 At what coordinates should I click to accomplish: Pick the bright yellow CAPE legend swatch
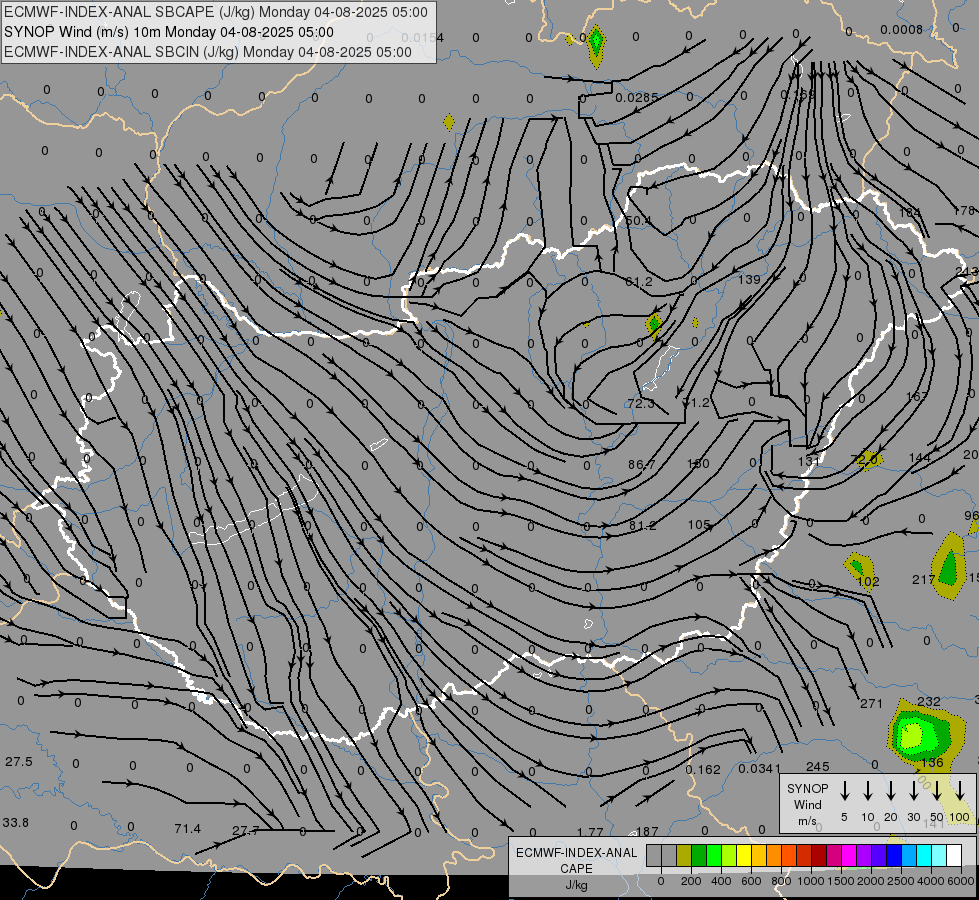[x=744, y=856]
